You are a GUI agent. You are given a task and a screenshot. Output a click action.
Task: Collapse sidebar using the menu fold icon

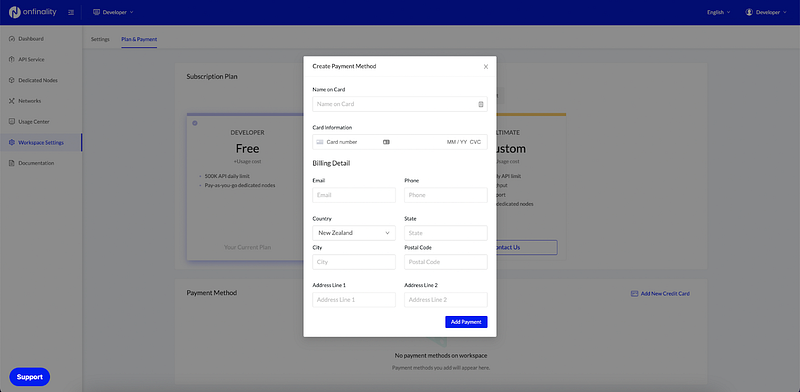click(x=71, y=12)
